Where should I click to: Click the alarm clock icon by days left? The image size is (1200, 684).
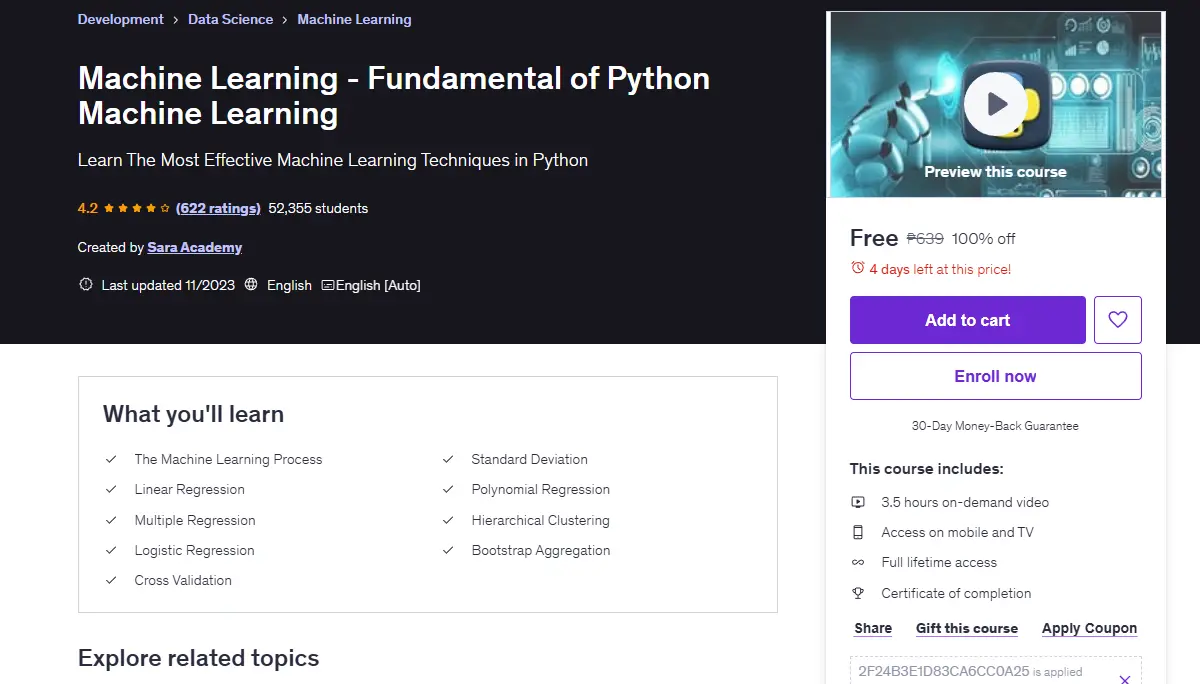click(x=857, y=268)
